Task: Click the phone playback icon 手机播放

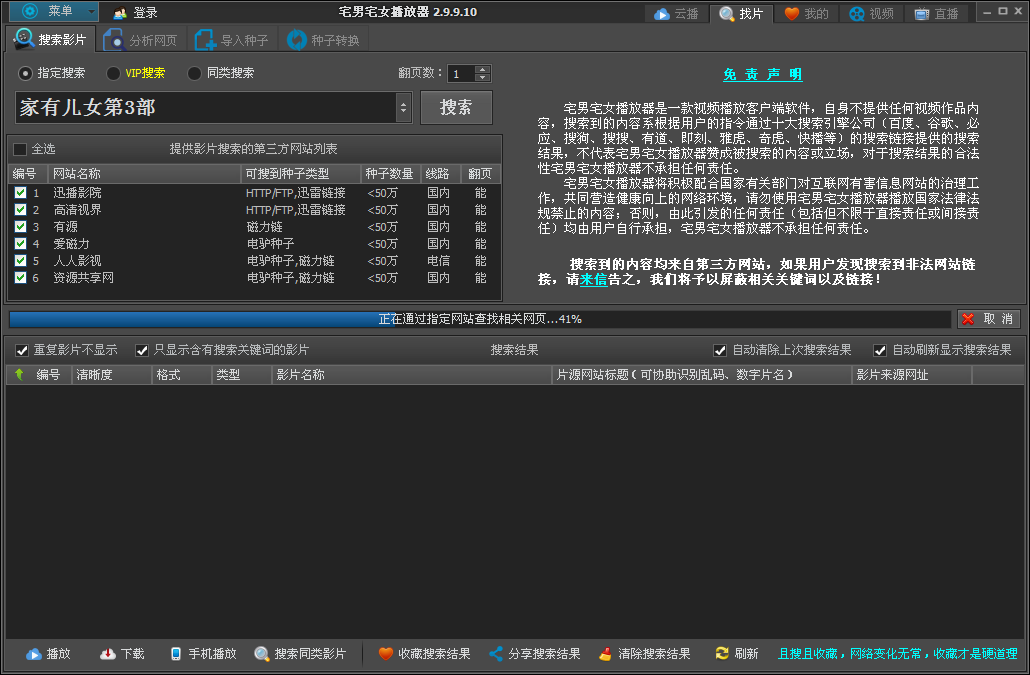Action: (176, 654)
